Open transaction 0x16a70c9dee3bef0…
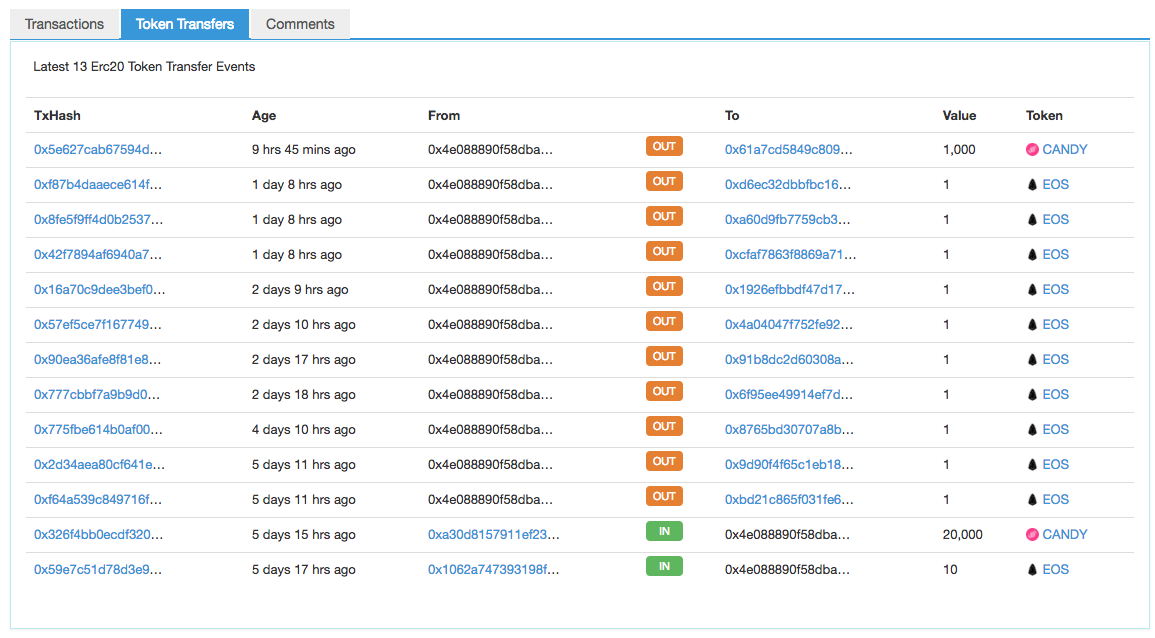The width and height of the screenshot is (1155, 638). 99,290
